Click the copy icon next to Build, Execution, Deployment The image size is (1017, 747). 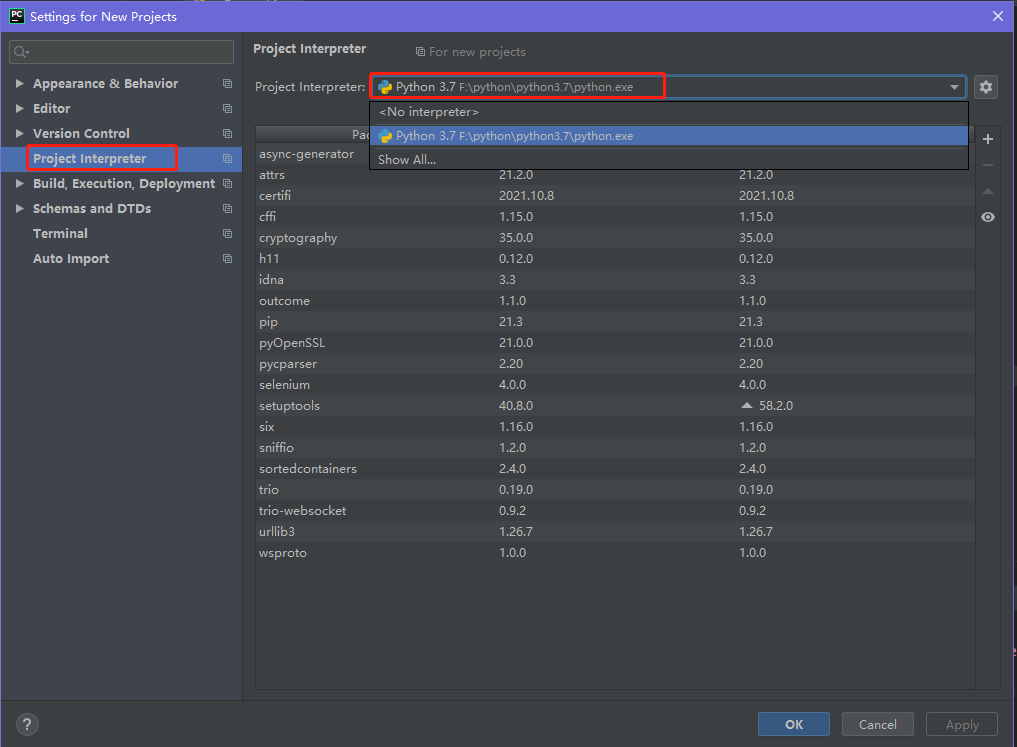(x=227, y=184)
